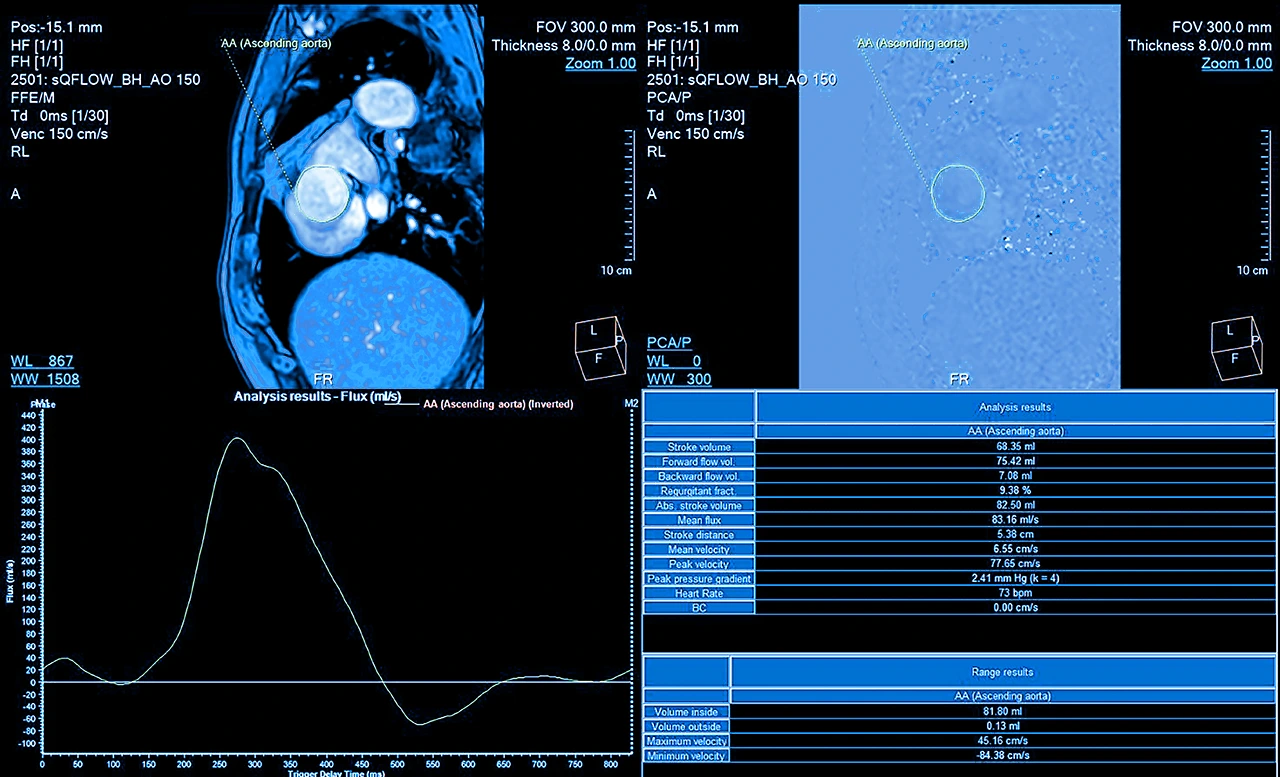
Task: Open the WW 300 window width control
Action: (680, 379)
